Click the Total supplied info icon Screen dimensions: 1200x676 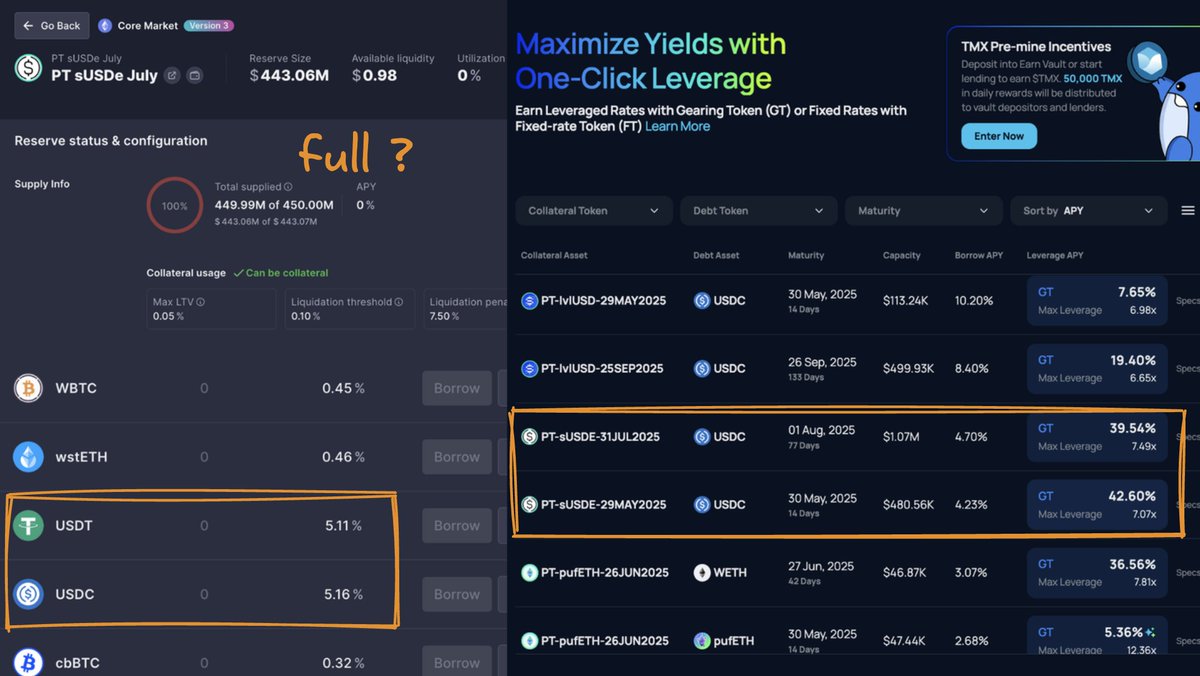288,187
